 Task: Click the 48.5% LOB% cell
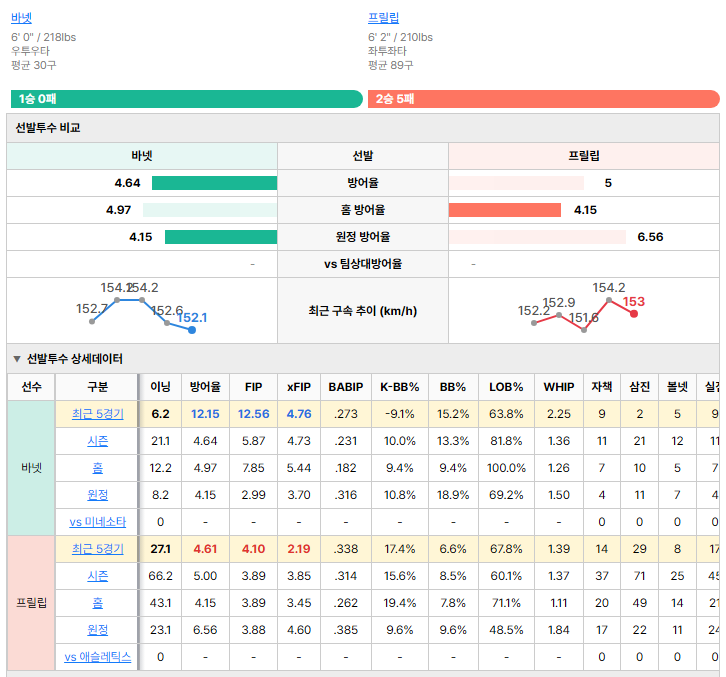(506, 630)
